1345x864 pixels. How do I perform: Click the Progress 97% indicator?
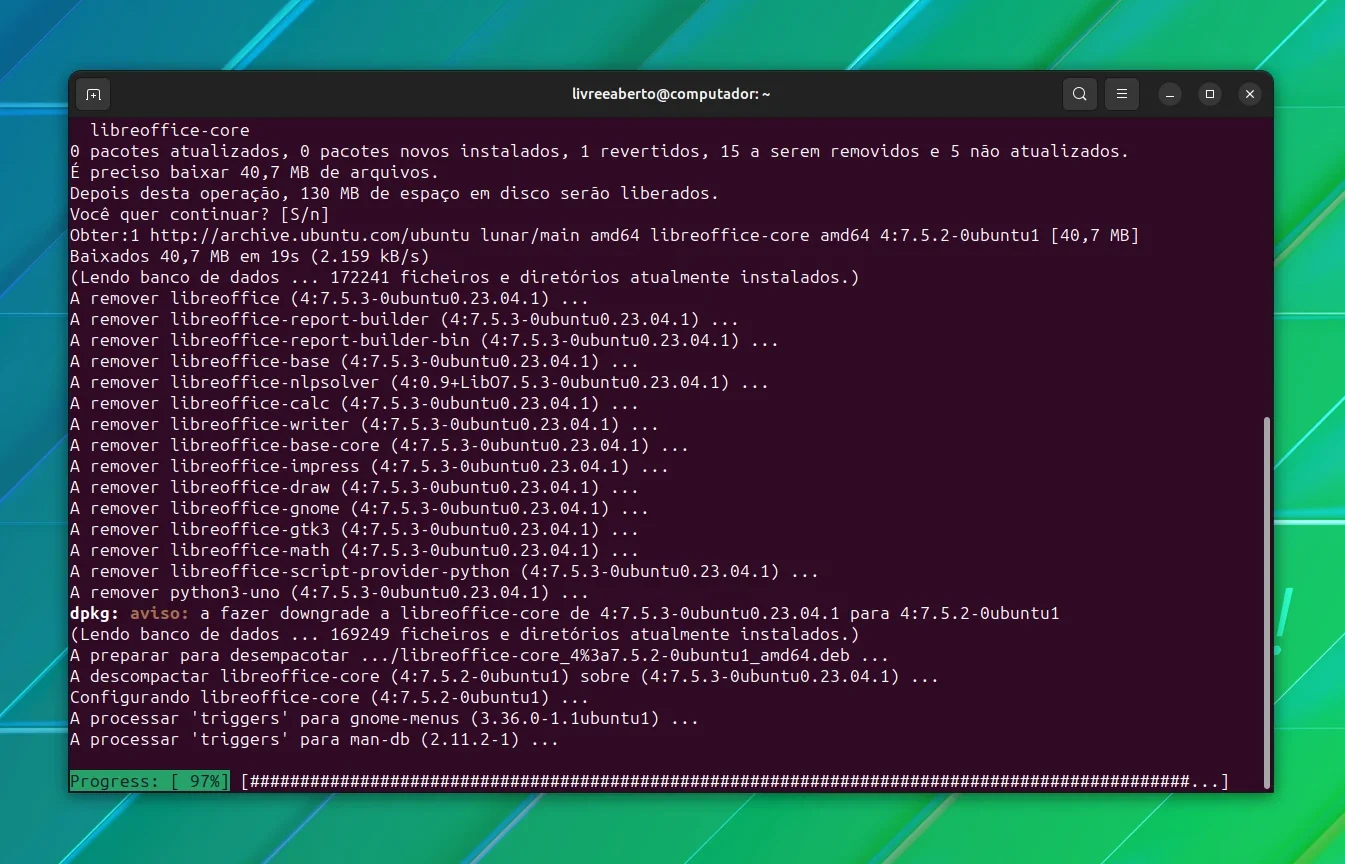pyautogui.click(x=150, y=781)
